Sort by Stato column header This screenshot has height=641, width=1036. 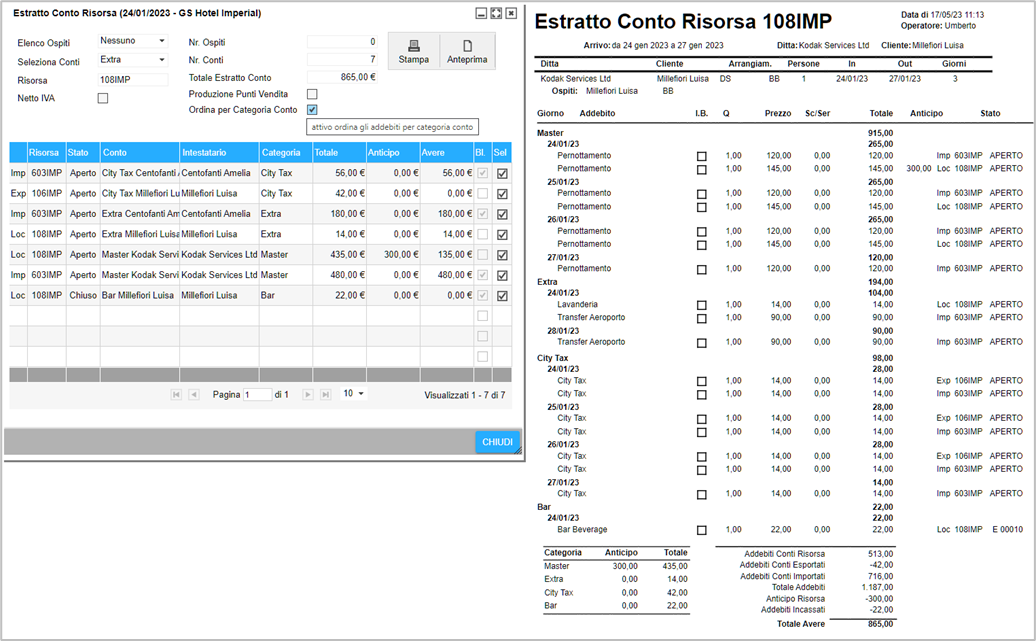point(83,153)
